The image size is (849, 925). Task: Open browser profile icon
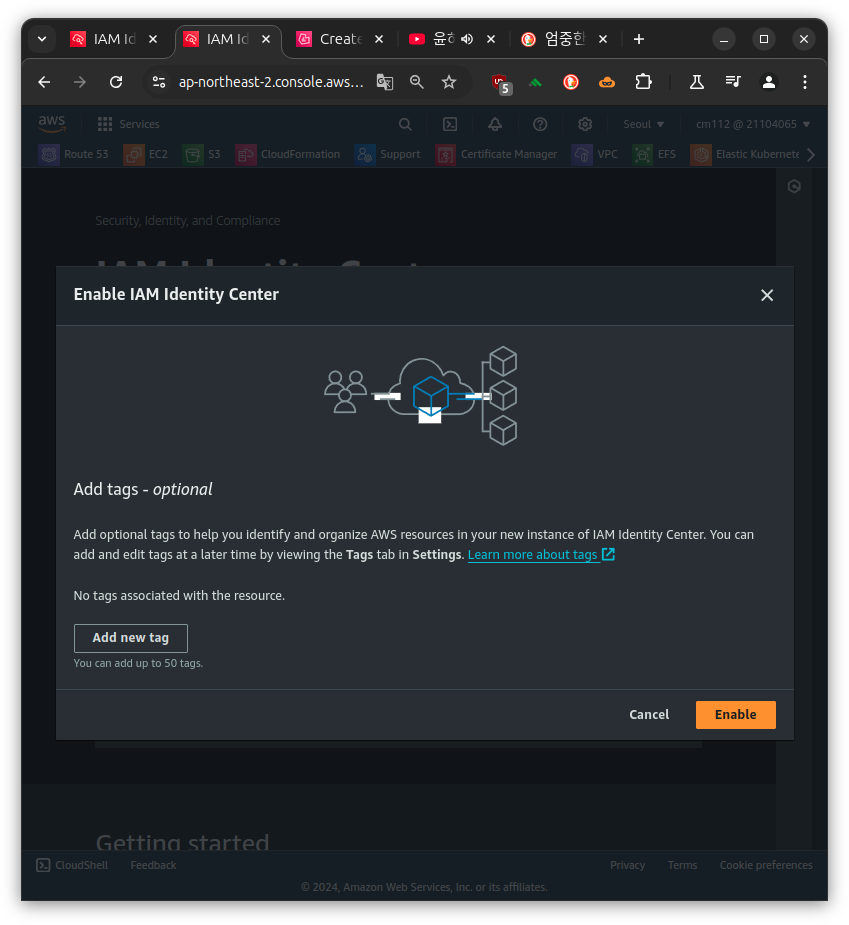pos(769,82)
